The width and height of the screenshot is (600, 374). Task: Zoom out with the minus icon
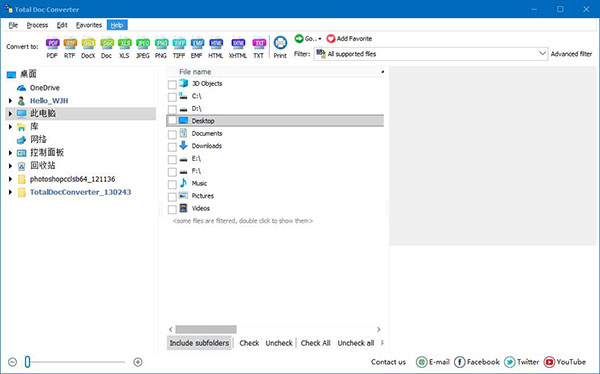[x=13, y=362]
